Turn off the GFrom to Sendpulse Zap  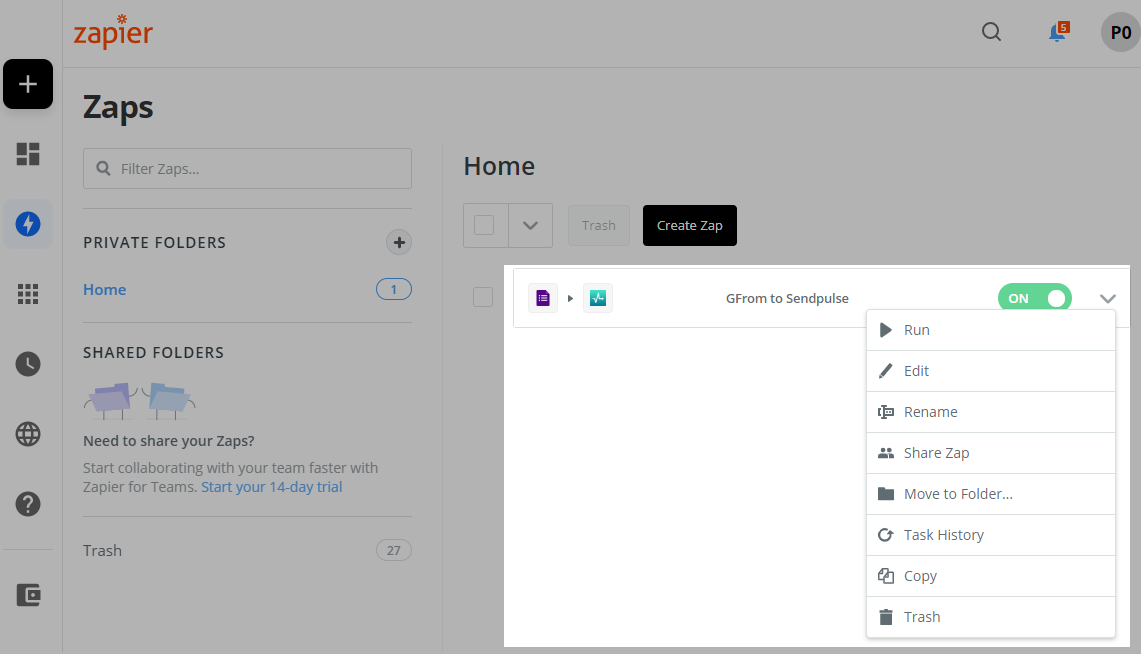point(1035,297)
